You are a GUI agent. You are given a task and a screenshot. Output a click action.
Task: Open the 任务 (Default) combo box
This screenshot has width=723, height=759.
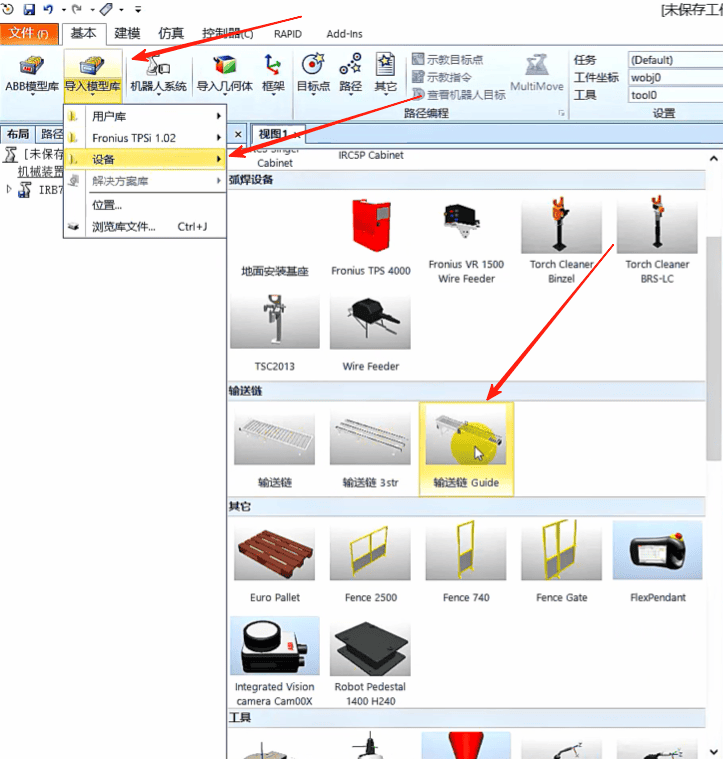(676, 60)
